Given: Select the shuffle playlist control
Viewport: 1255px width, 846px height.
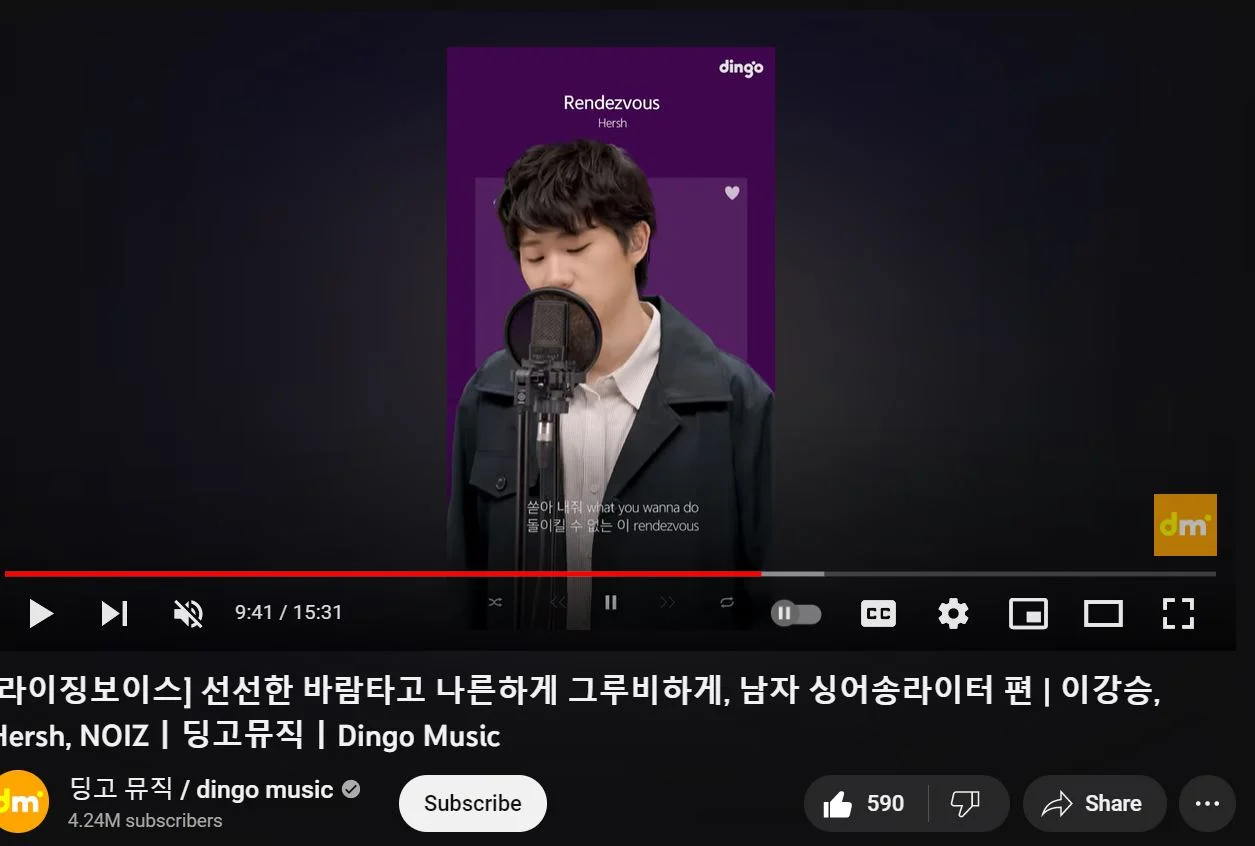Looking at the screenshot, I should (494, 602).
